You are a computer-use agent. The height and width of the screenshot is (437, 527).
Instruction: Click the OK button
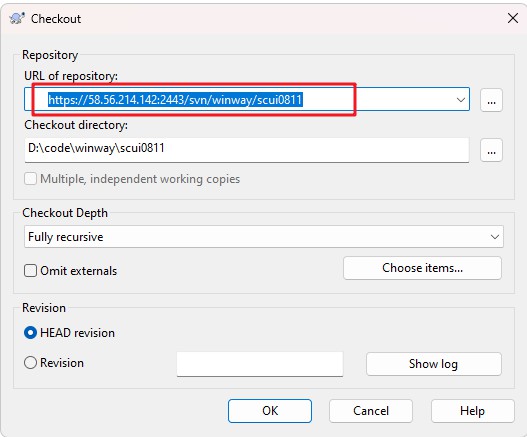(x=270, y=411)
